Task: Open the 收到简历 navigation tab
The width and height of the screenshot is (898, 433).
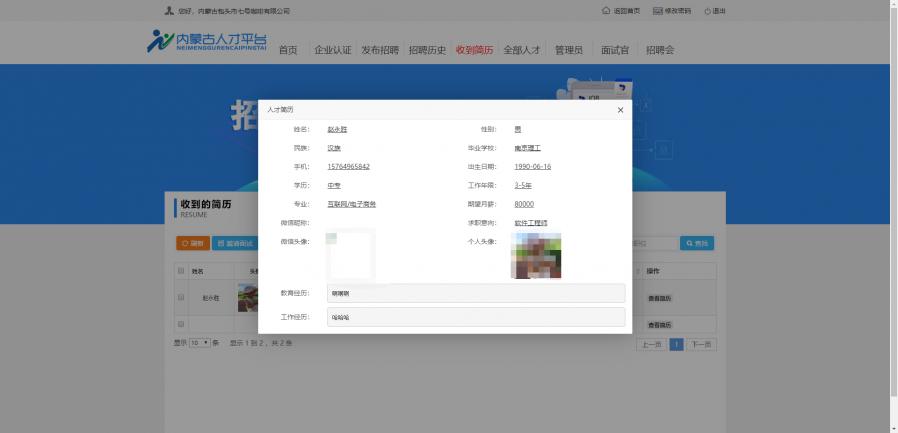Action: pos(474,50)
